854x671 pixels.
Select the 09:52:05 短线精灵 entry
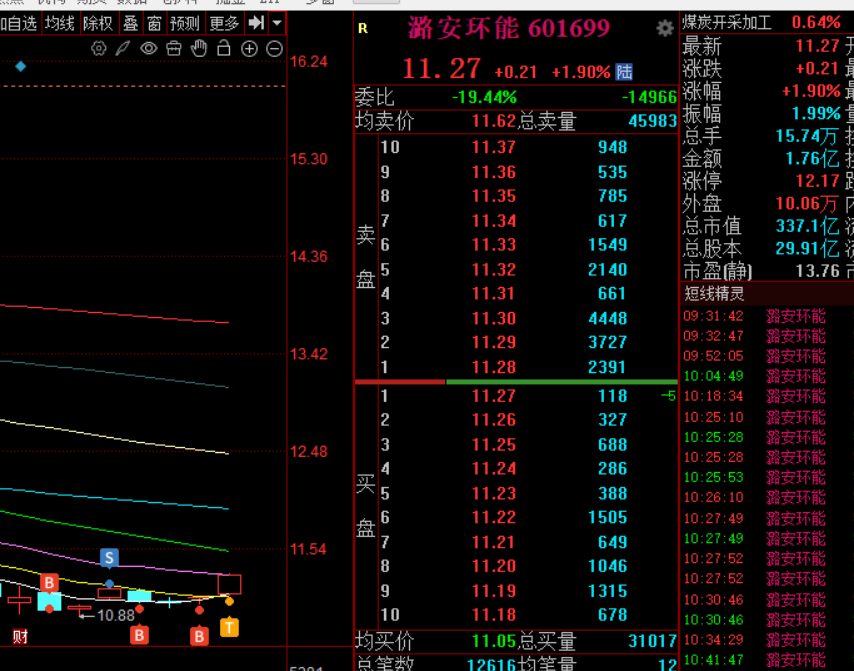(767, 356)
